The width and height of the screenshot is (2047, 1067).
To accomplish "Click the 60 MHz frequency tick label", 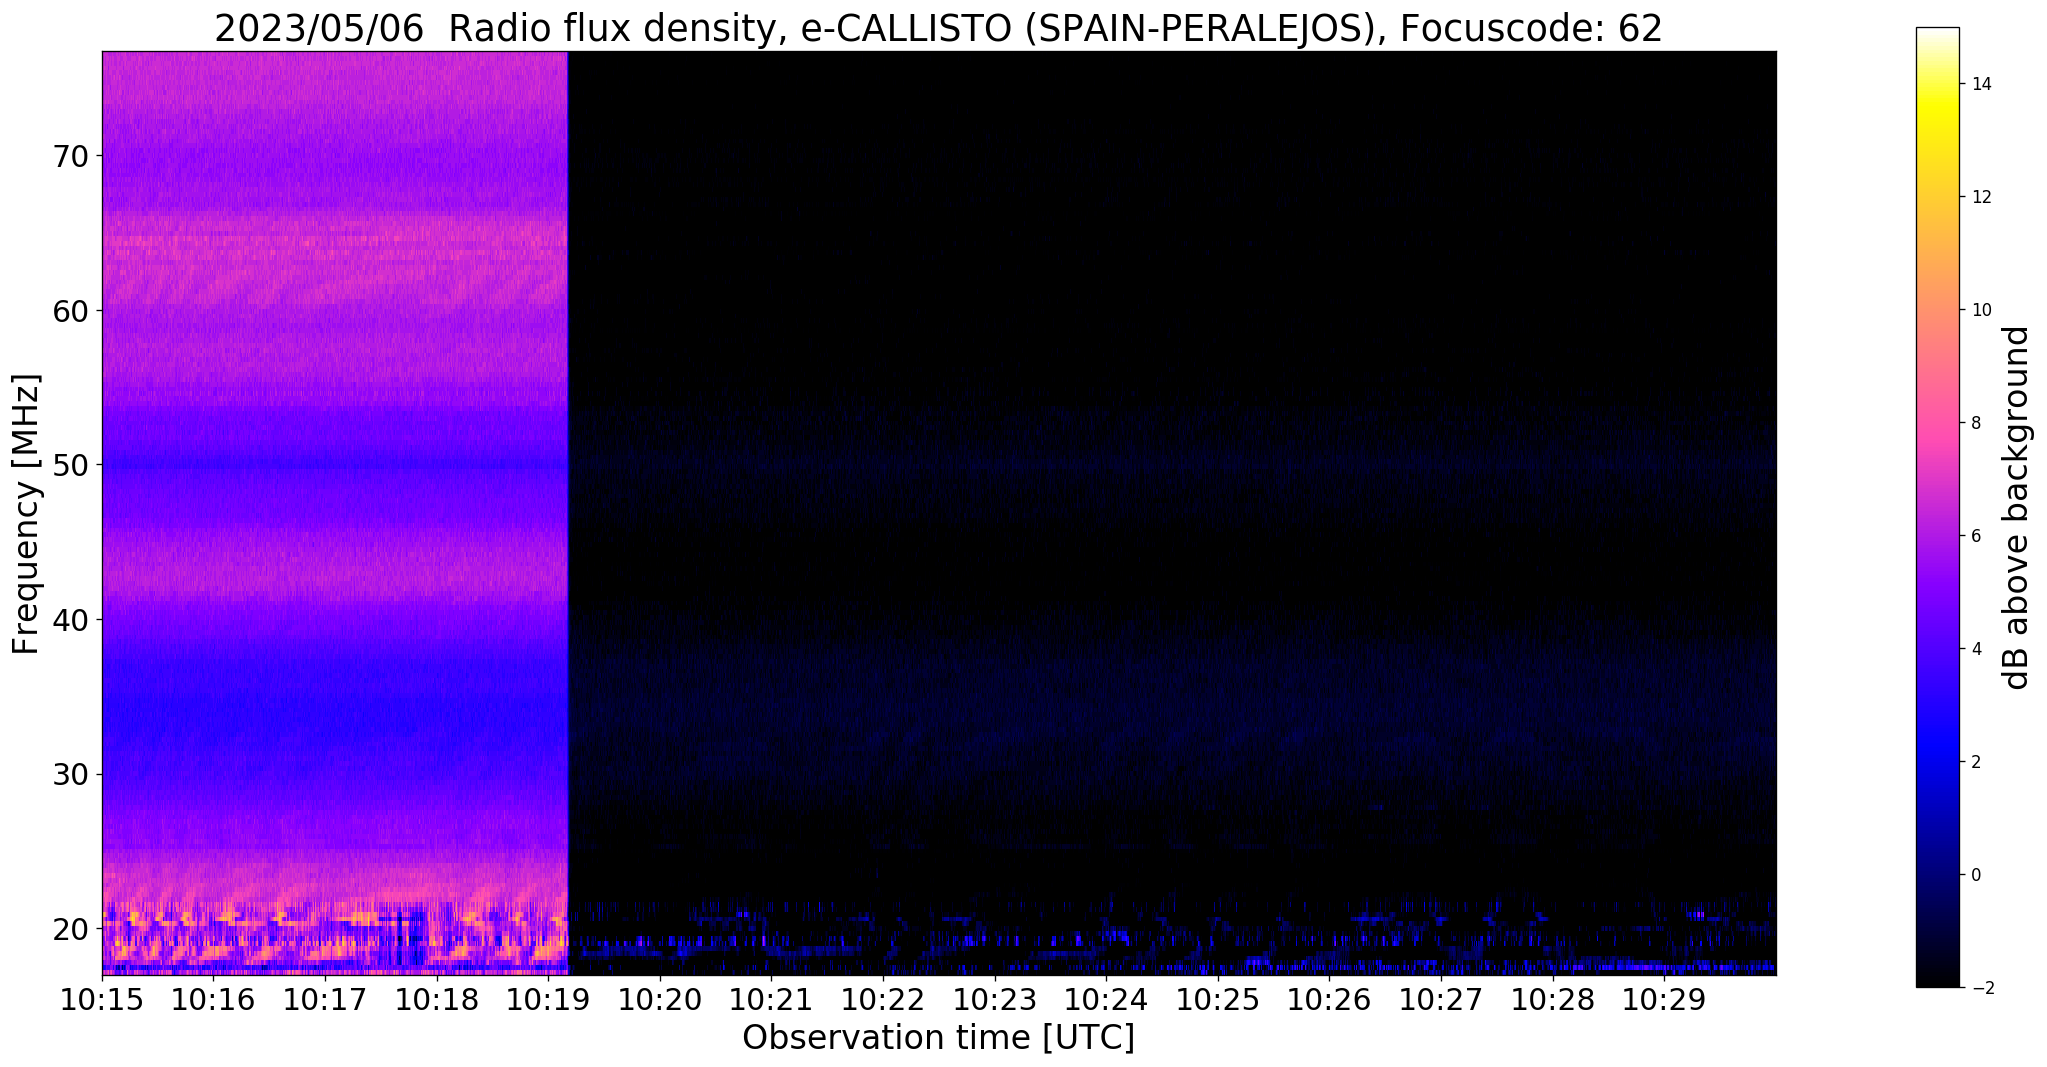I will point(70,311).
